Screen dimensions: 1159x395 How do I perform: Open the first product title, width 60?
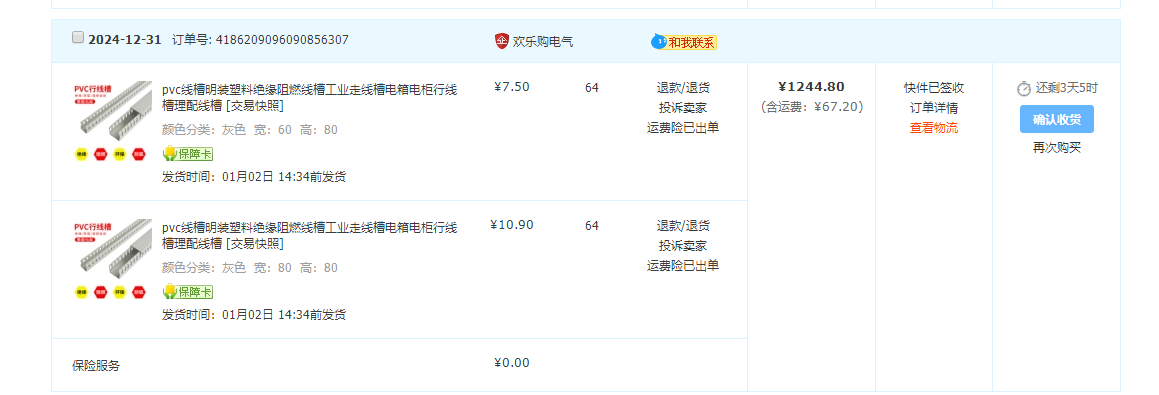[310, 98]
